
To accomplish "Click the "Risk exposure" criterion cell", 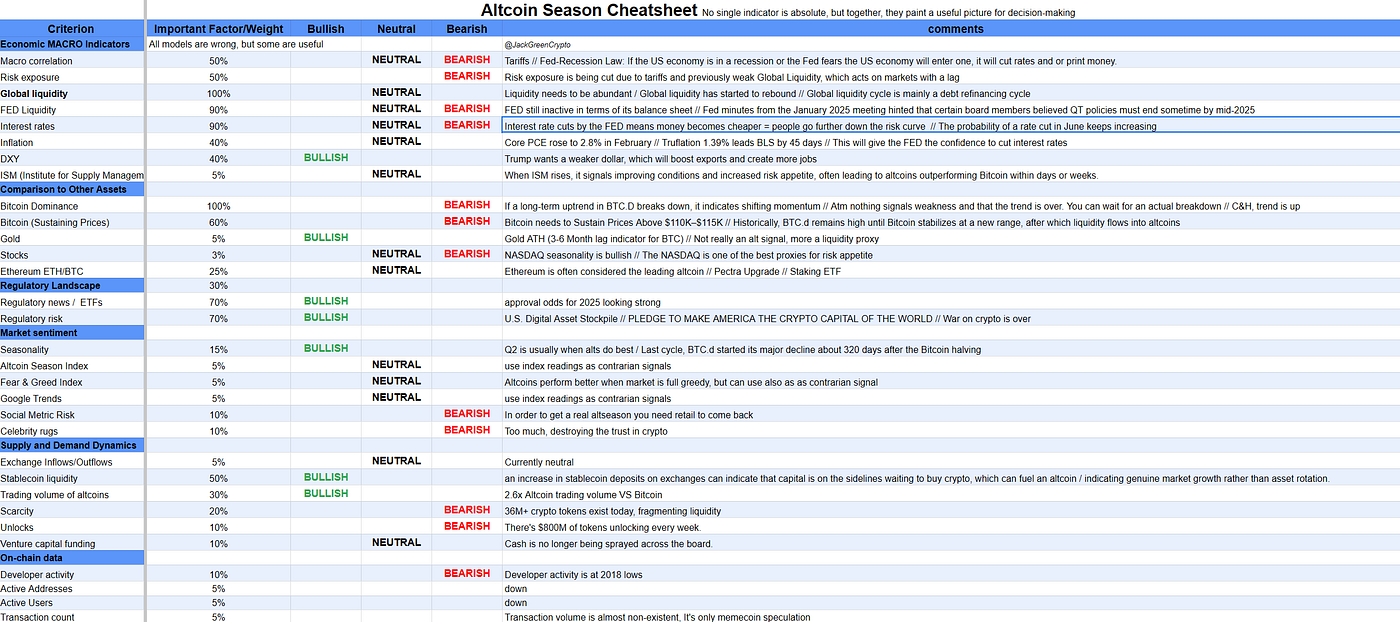I will [x=72, y=77].
